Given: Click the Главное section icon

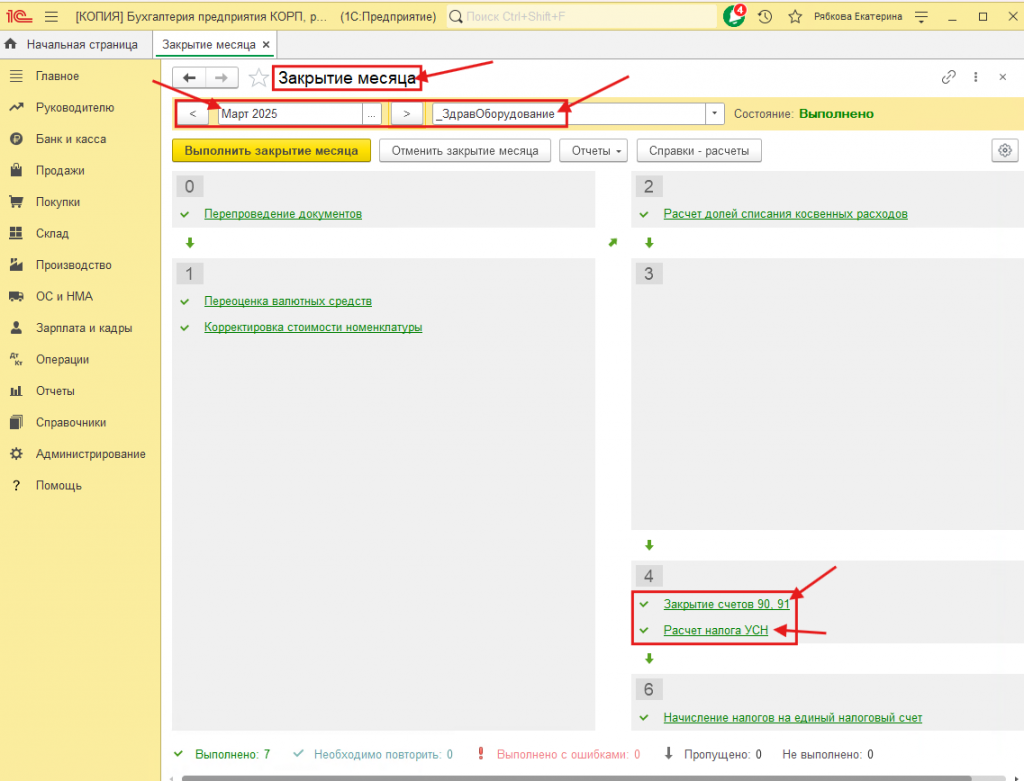Looking at the screenshot, I should pos(16,76).
